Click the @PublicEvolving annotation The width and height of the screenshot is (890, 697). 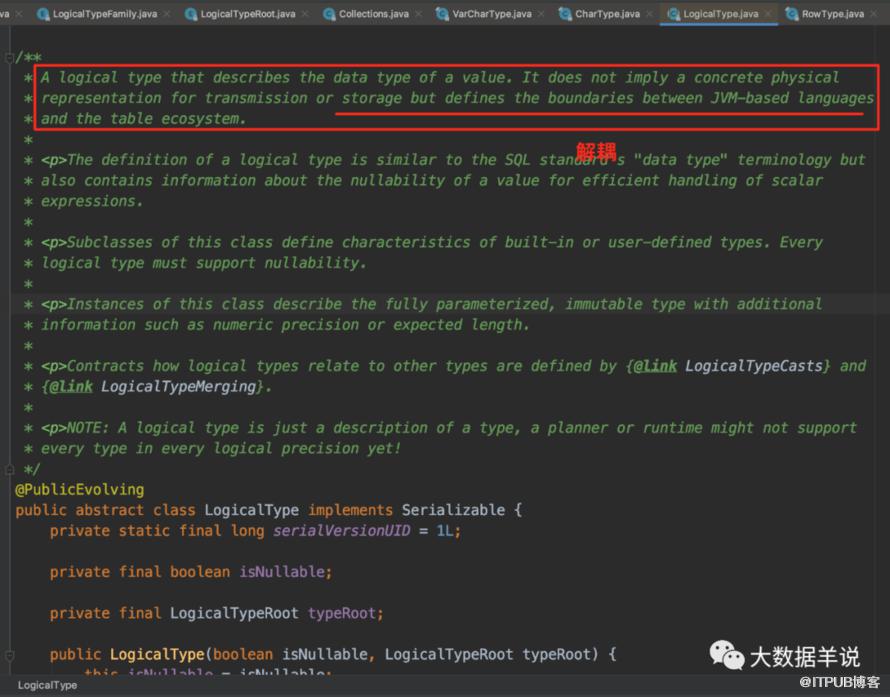(x=79, y=489)
